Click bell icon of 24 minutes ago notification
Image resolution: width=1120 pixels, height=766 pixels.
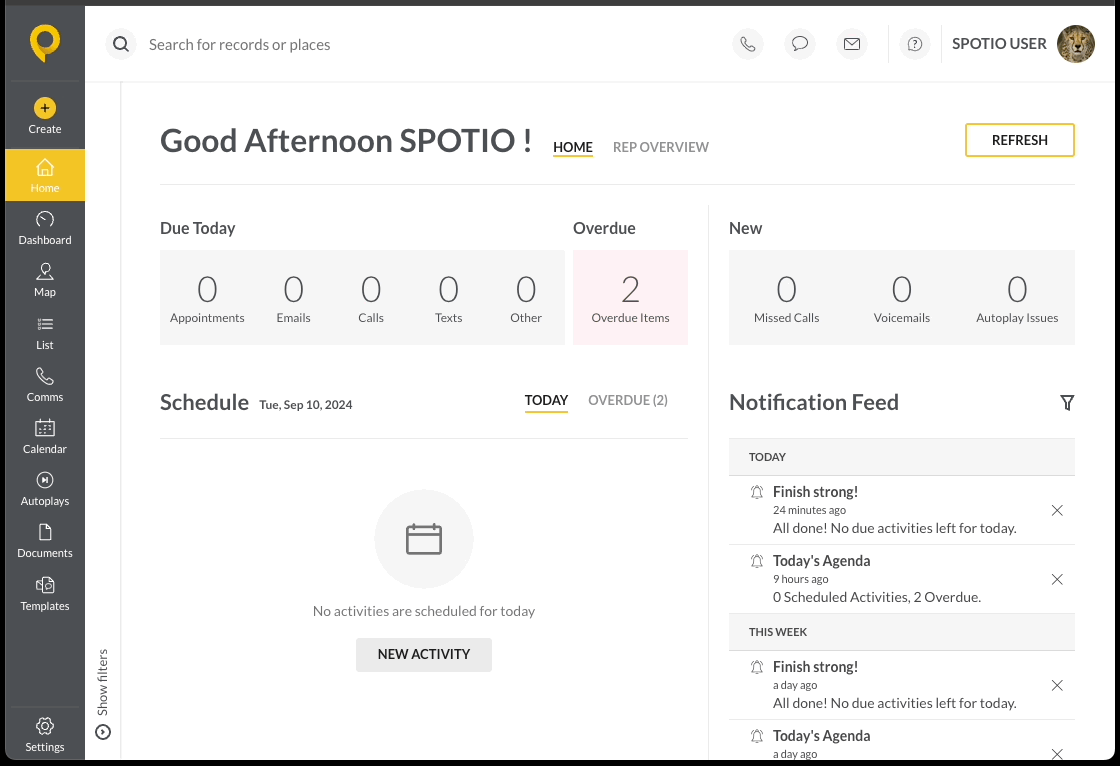tap(756, 492)
